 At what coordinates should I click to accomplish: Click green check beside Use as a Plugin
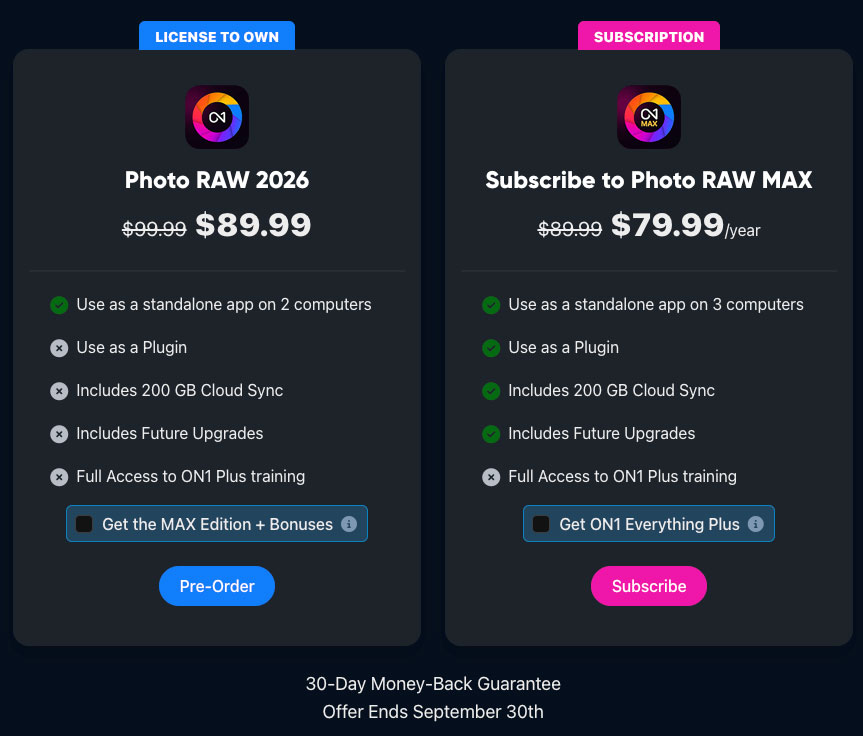click(x=491, y=348)
